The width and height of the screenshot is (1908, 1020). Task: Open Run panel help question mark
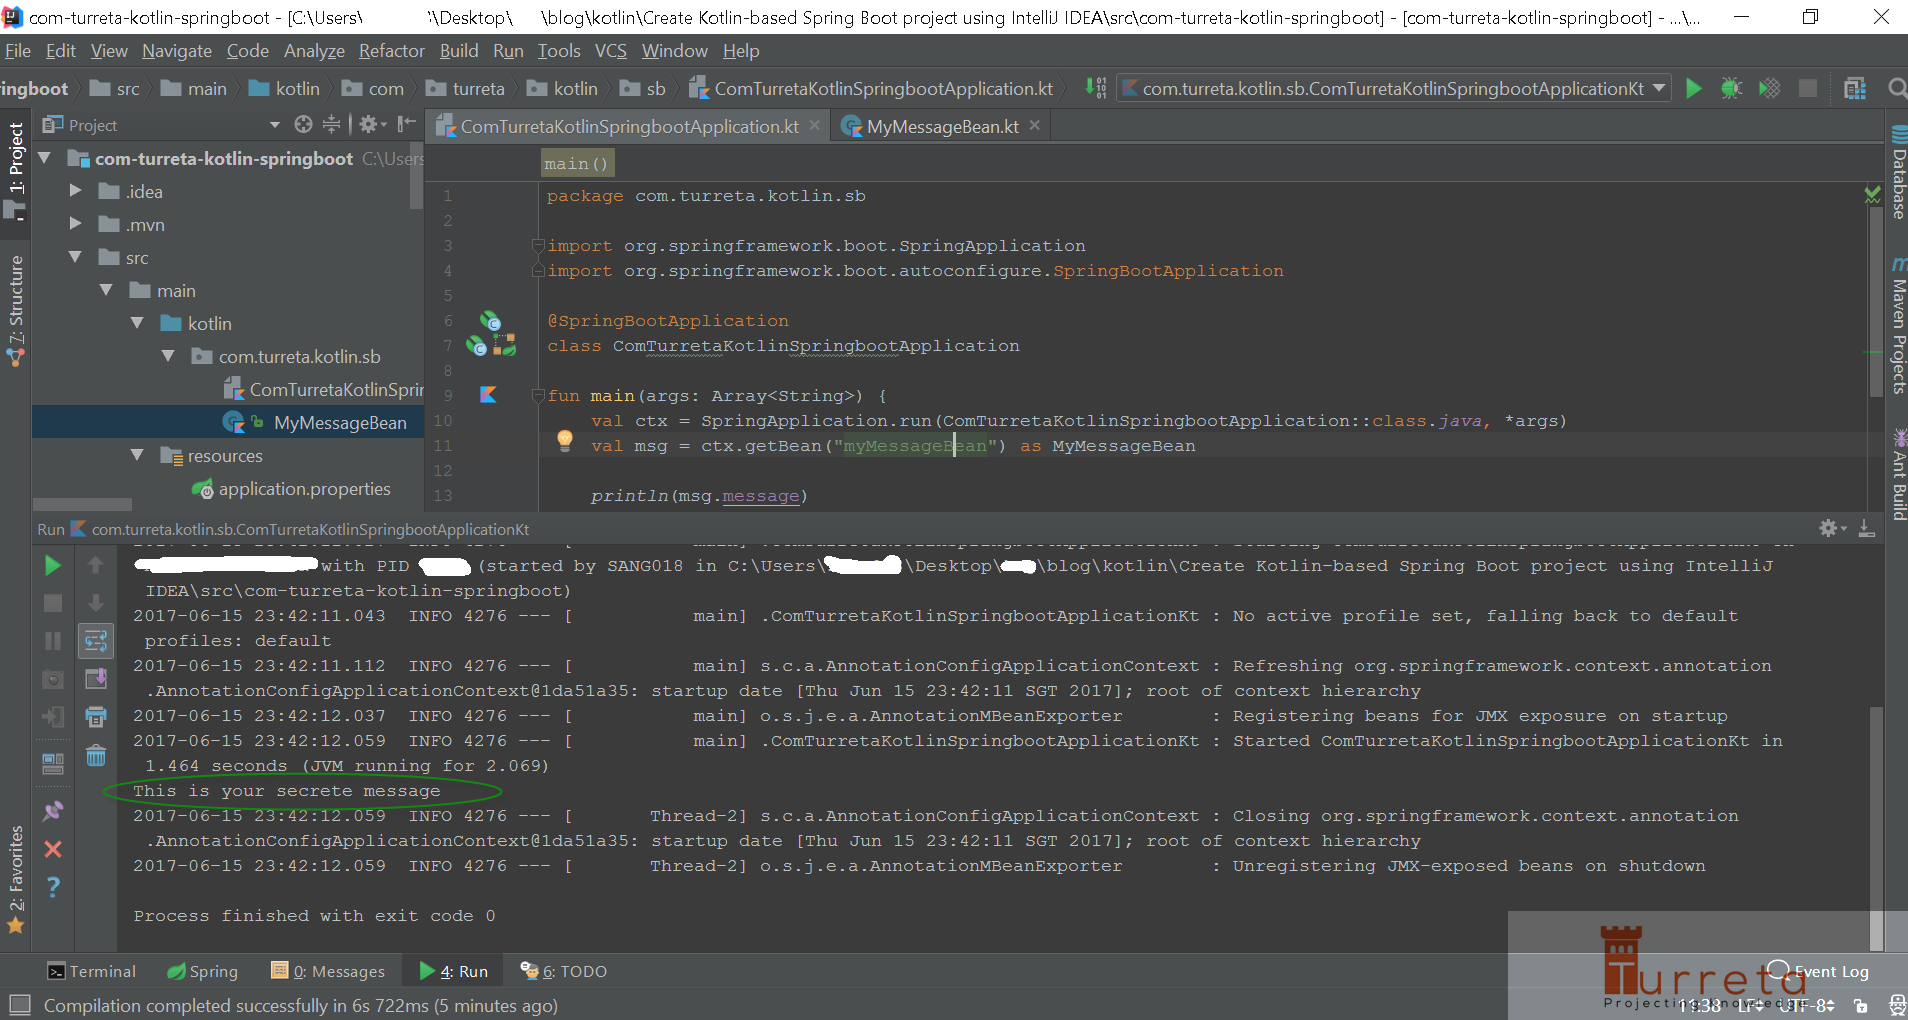(x=53, y=887)
